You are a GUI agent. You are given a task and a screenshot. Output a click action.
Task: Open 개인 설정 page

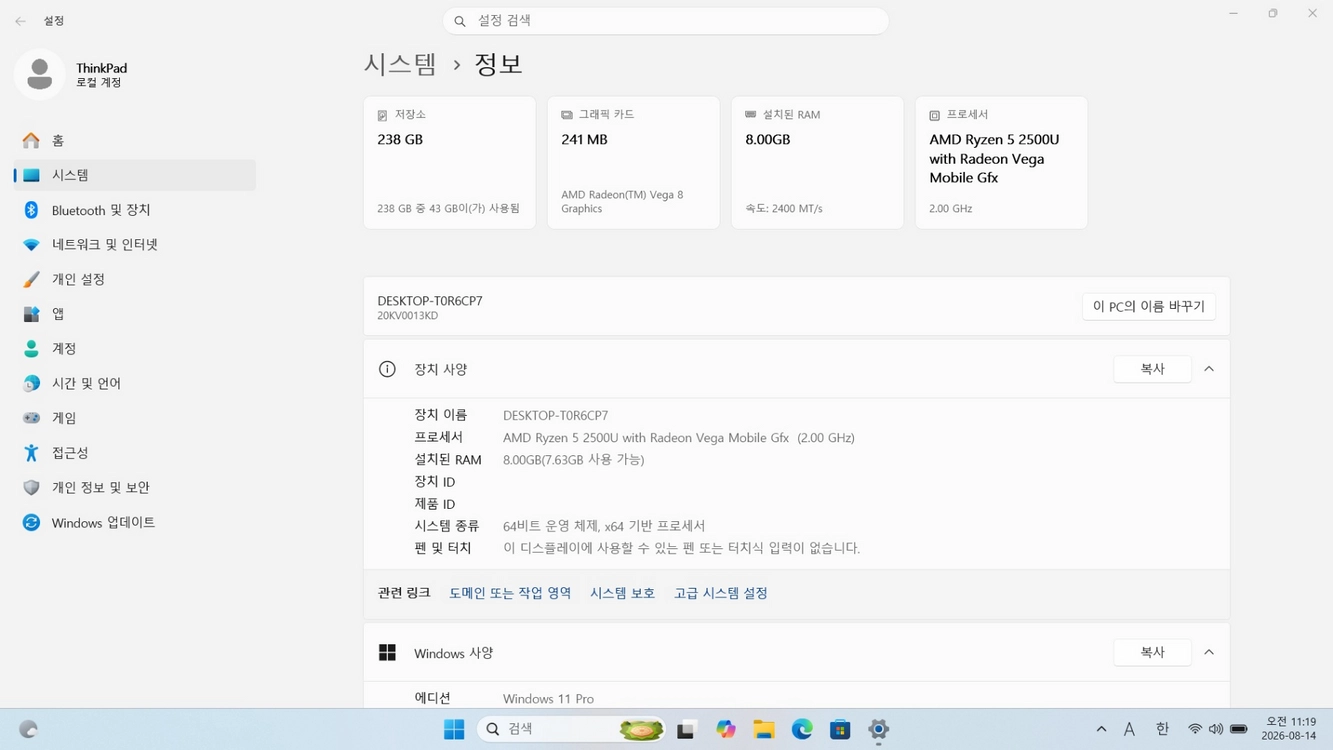tap(135, 279)
